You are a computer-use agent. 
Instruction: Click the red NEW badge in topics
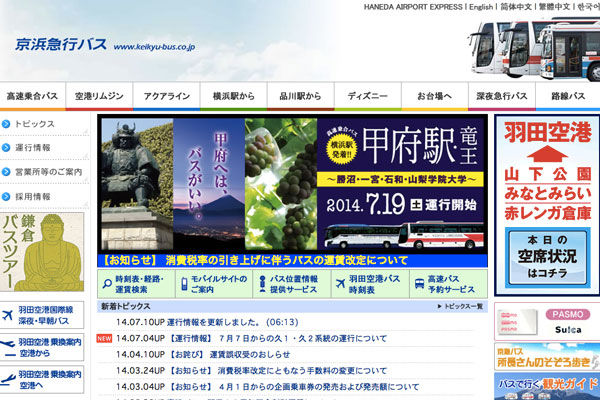pos(104,339)
